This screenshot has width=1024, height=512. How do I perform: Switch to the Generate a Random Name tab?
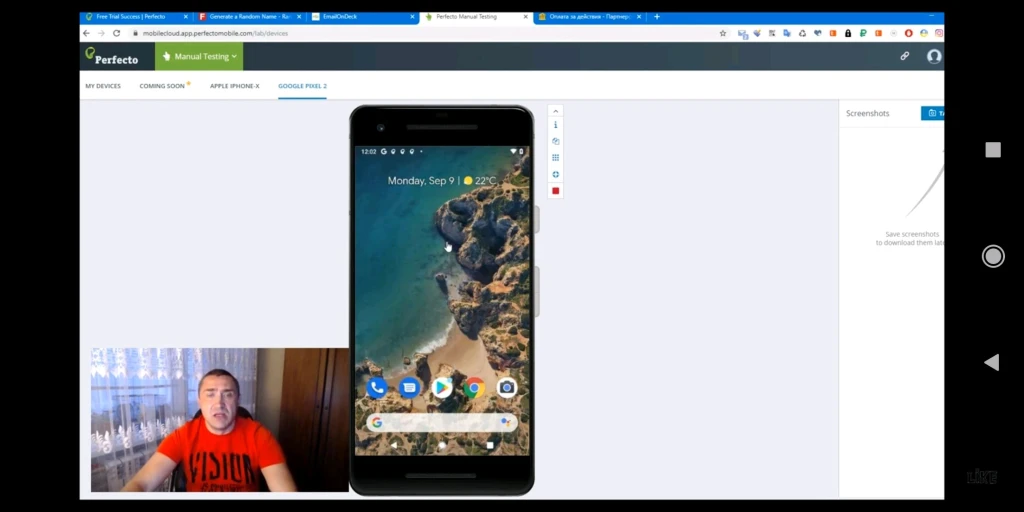[248, 16]
